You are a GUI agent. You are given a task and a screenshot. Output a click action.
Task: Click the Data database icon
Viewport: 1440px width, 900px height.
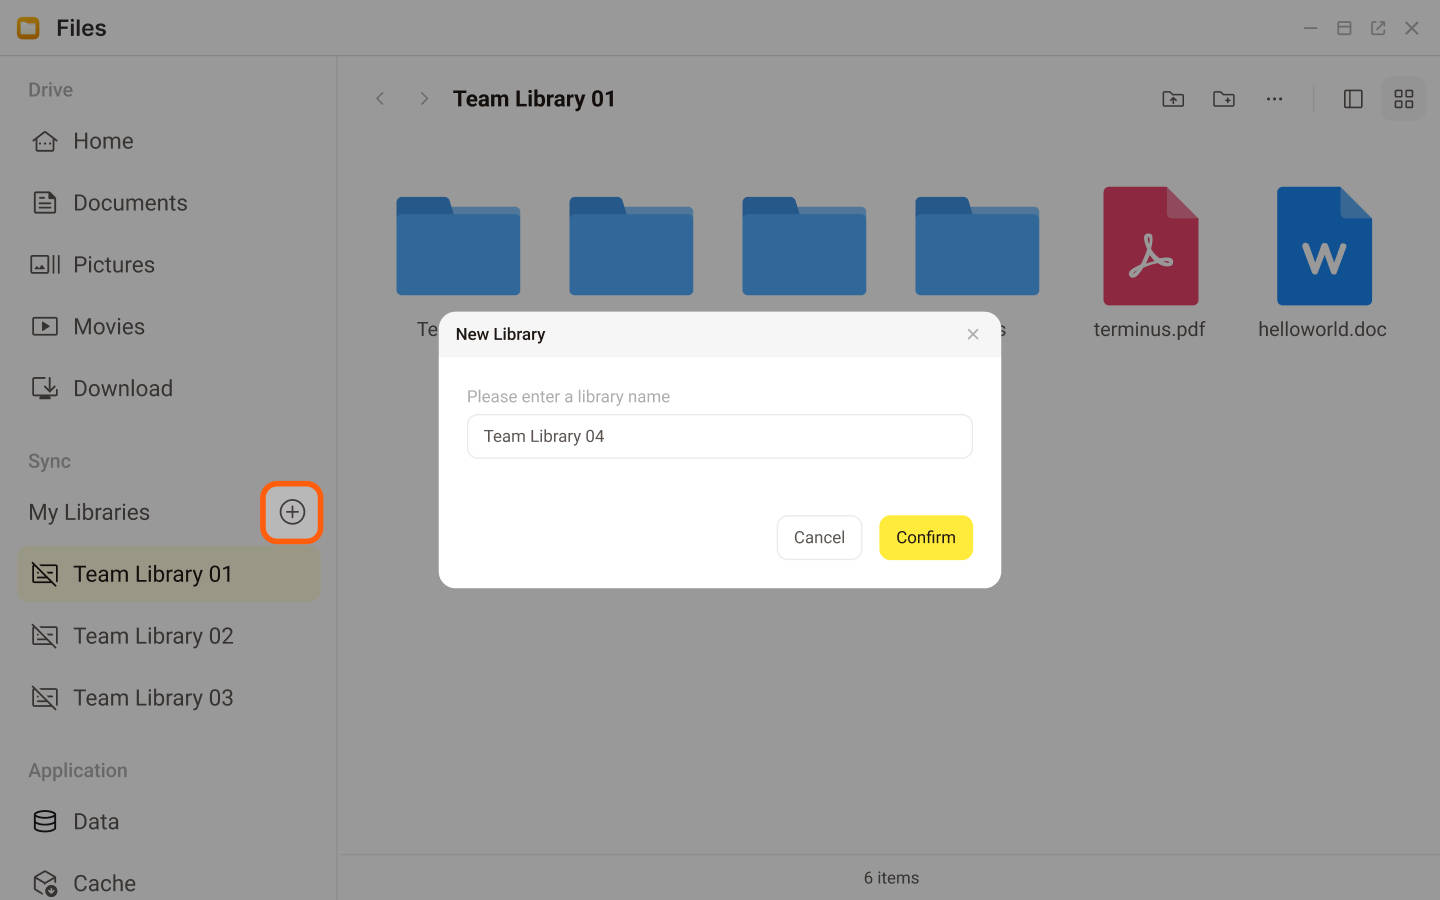point(45,822)
